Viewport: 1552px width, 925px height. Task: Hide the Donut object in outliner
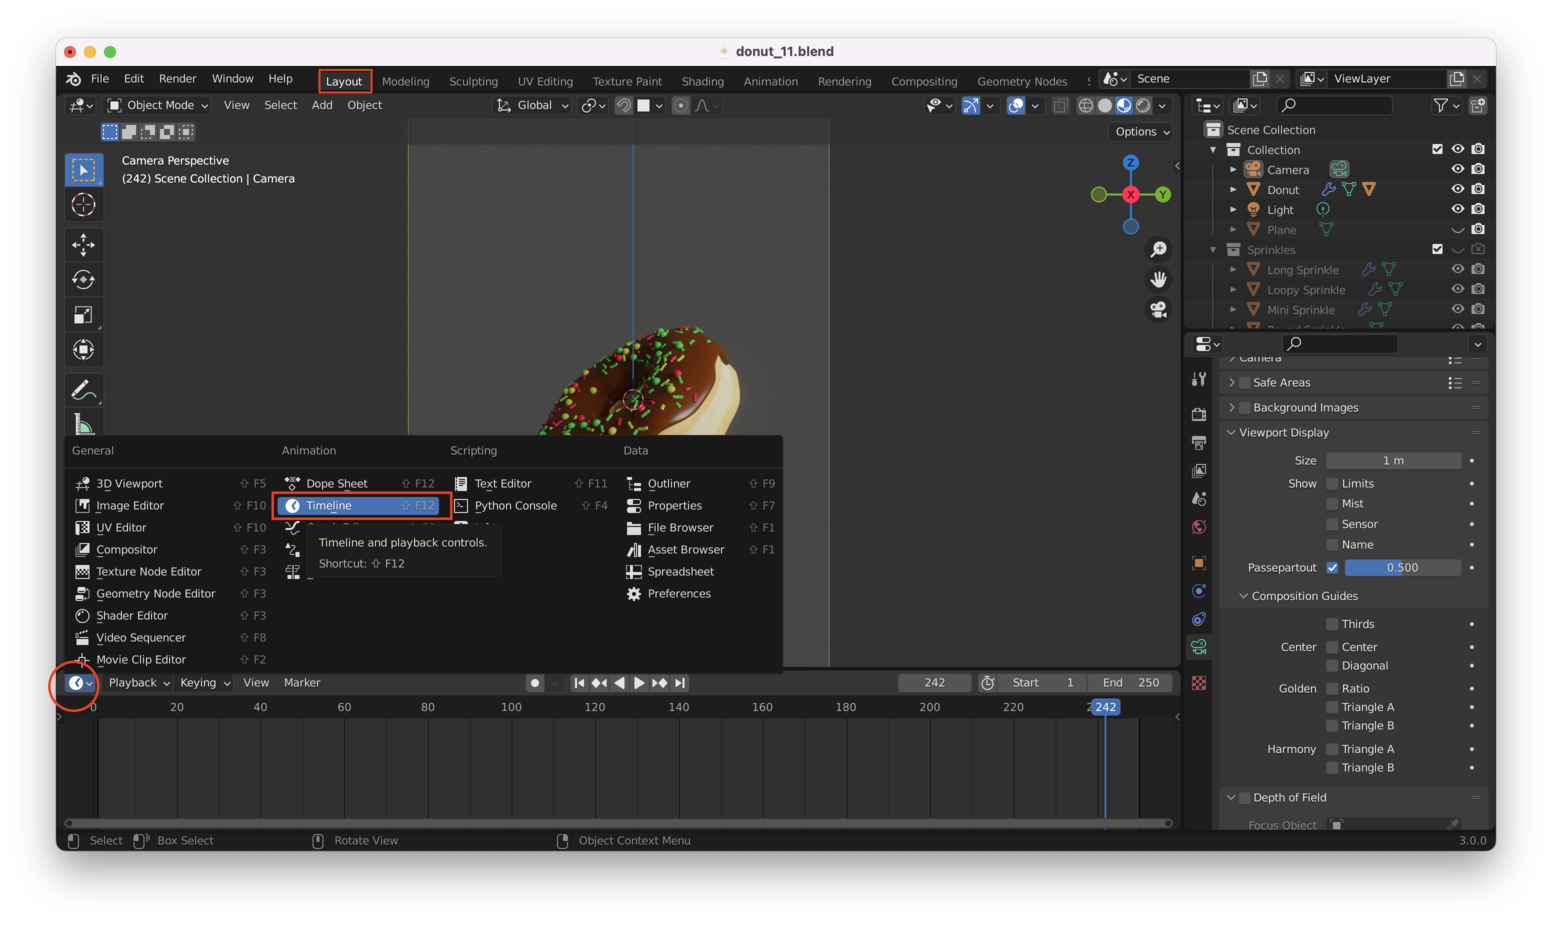click(x=1457, y=189)
